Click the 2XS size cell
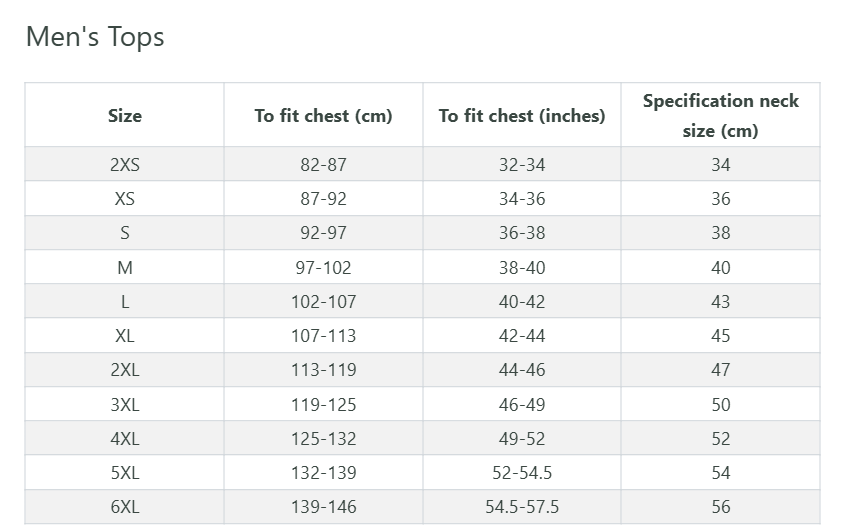850x532 pixels. (125, 165)
